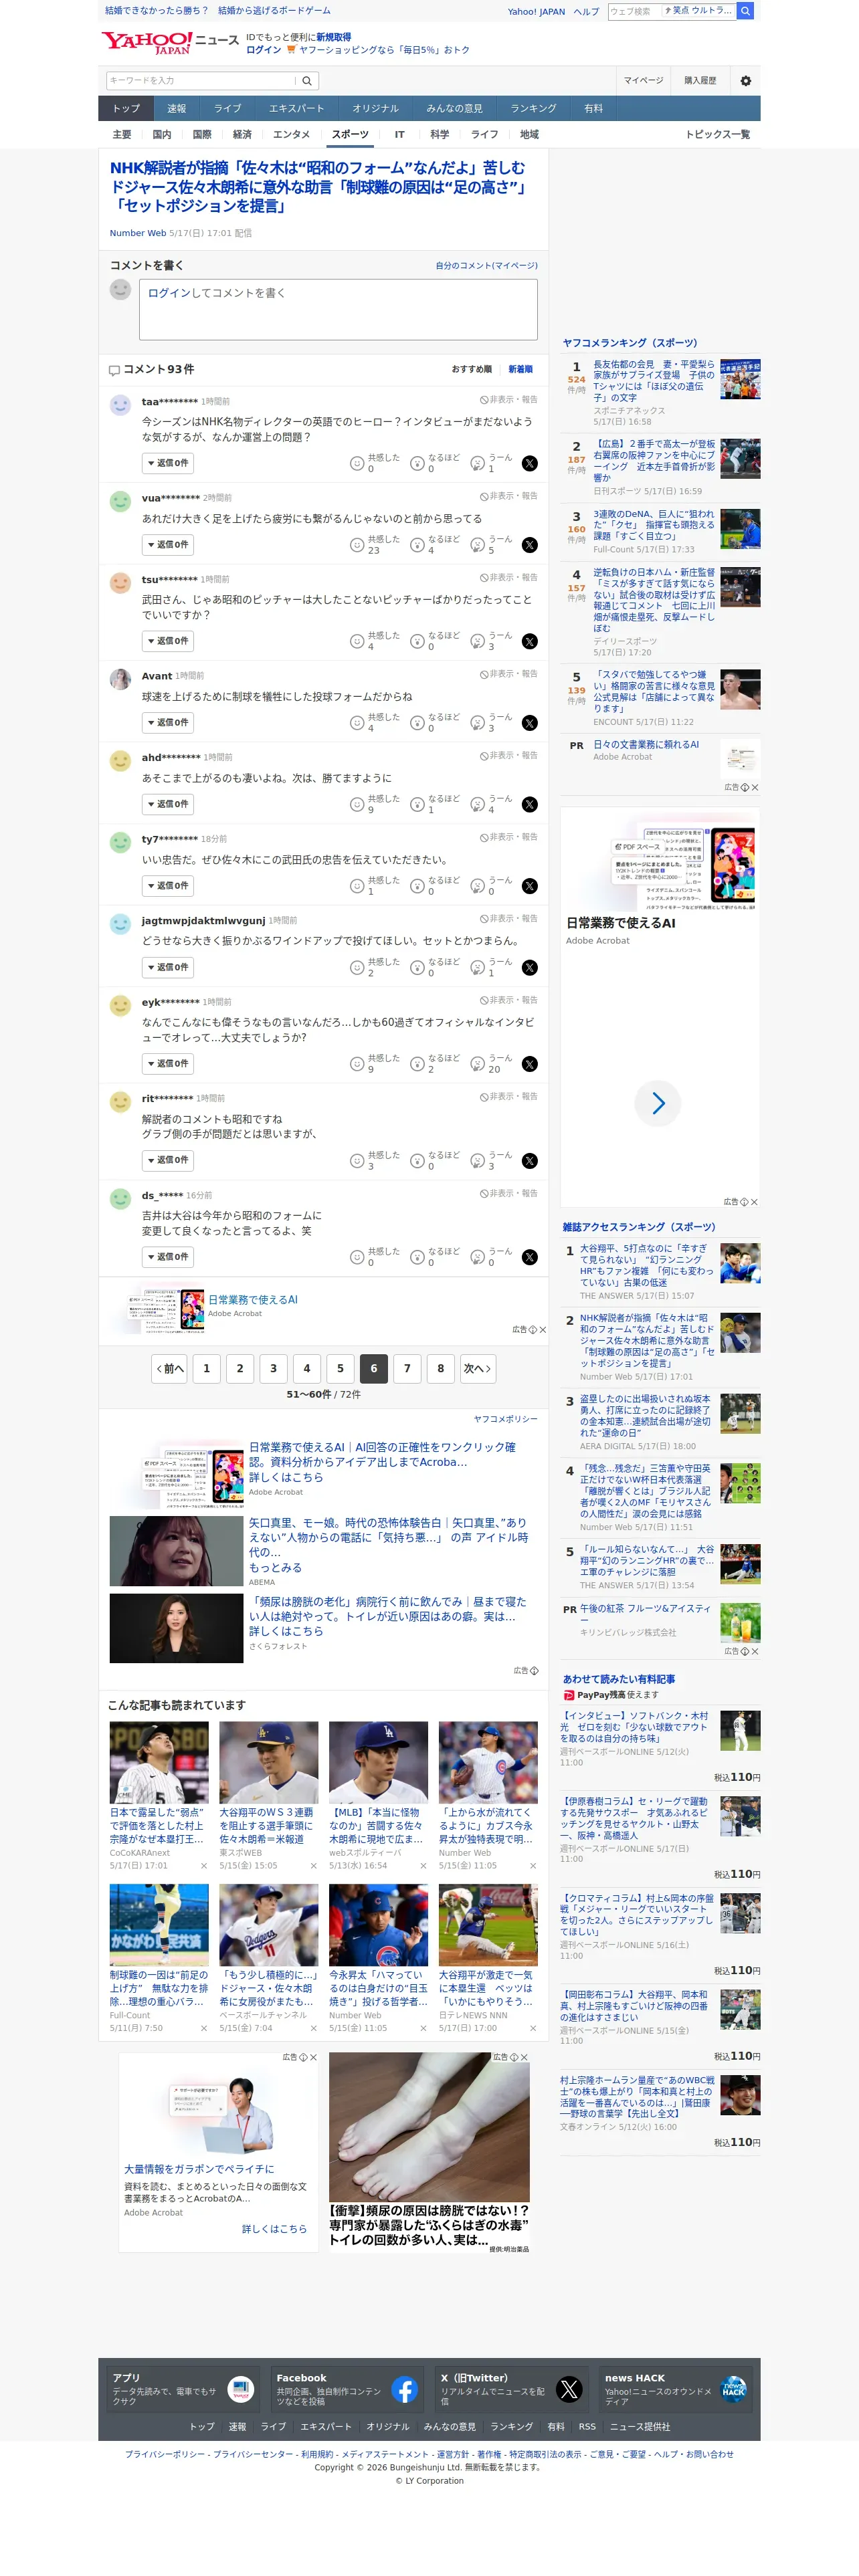This screenshot has height=2576, width=859.
Task: Choose the 経済 category
Action: tap(242, 135)
